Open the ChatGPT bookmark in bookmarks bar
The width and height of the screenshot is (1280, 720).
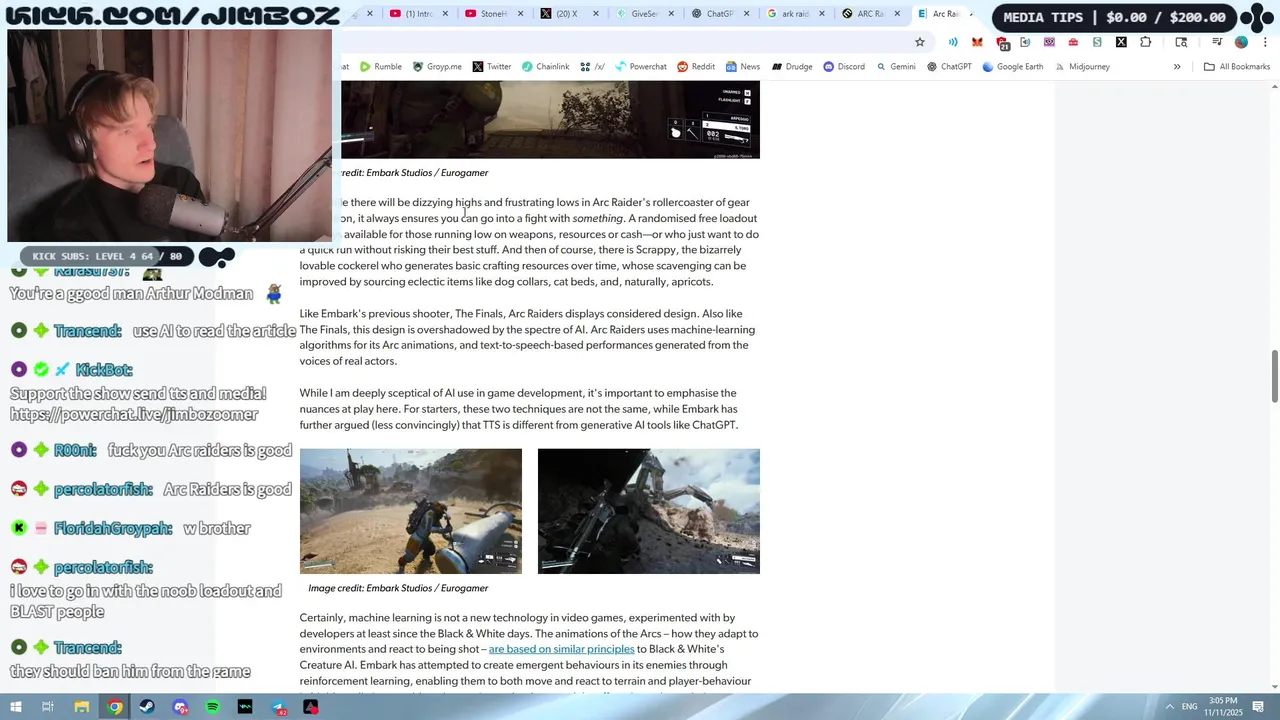949,67
